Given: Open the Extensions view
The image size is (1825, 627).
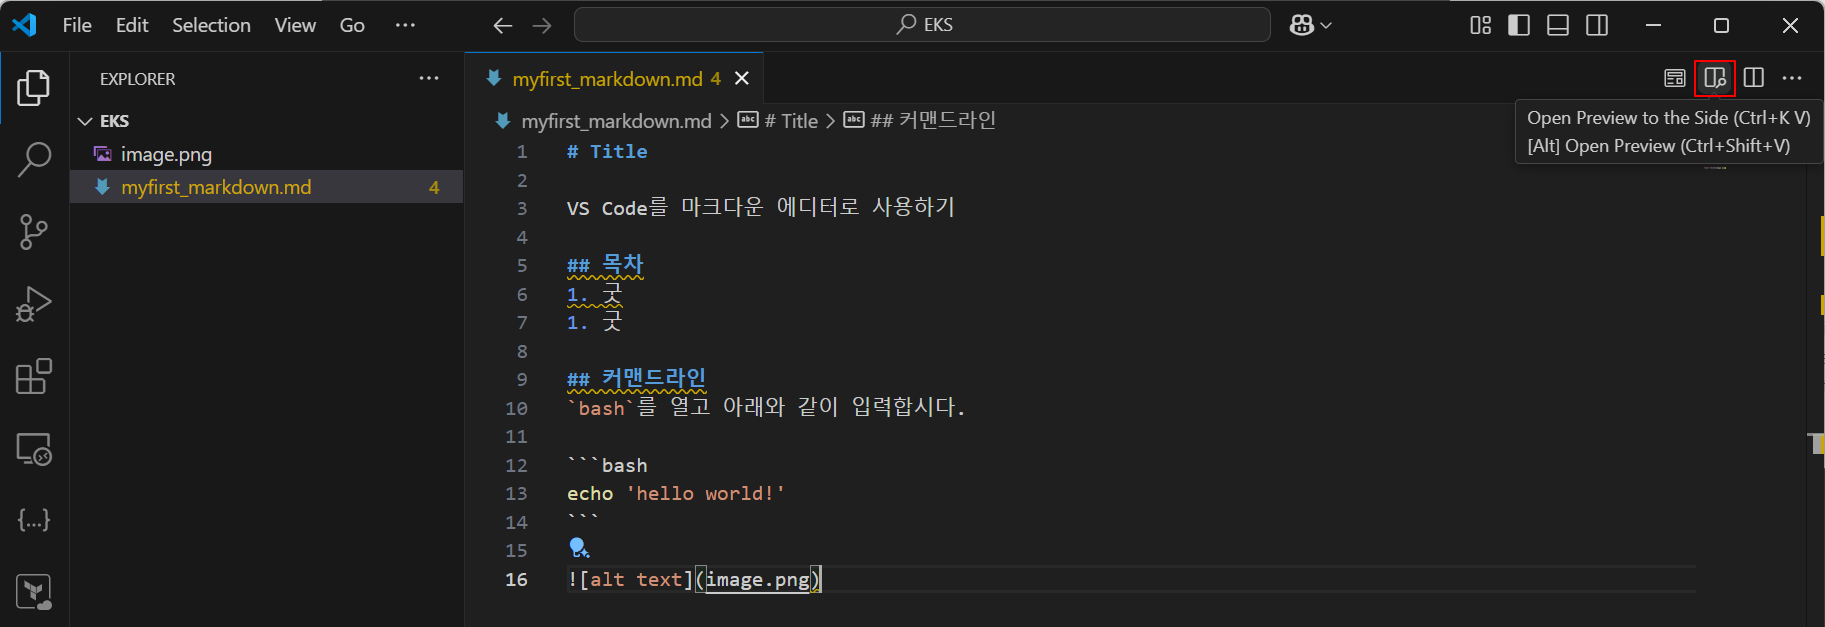Looking at the screenshot, I should pyautogui.click(x=34, y=376).
